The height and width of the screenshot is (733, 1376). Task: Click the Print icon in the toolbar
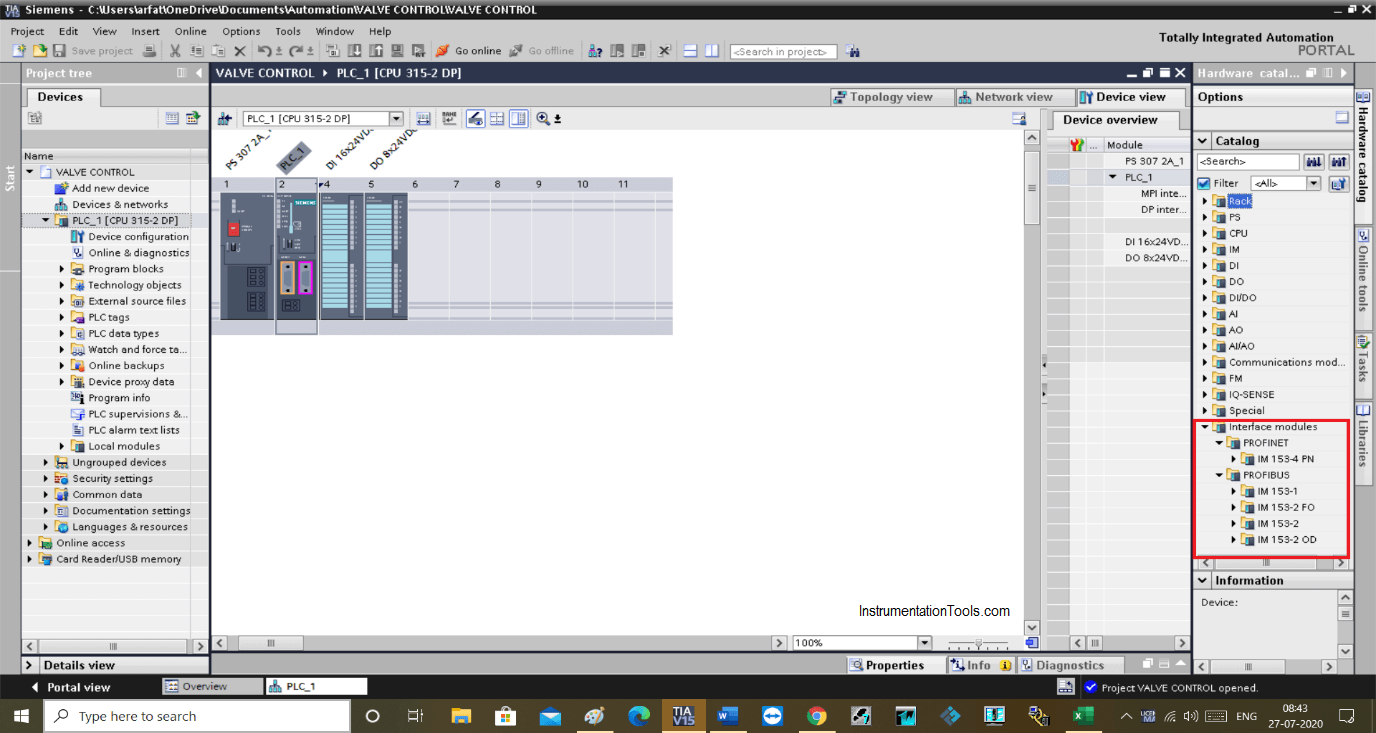pos(149,50)
